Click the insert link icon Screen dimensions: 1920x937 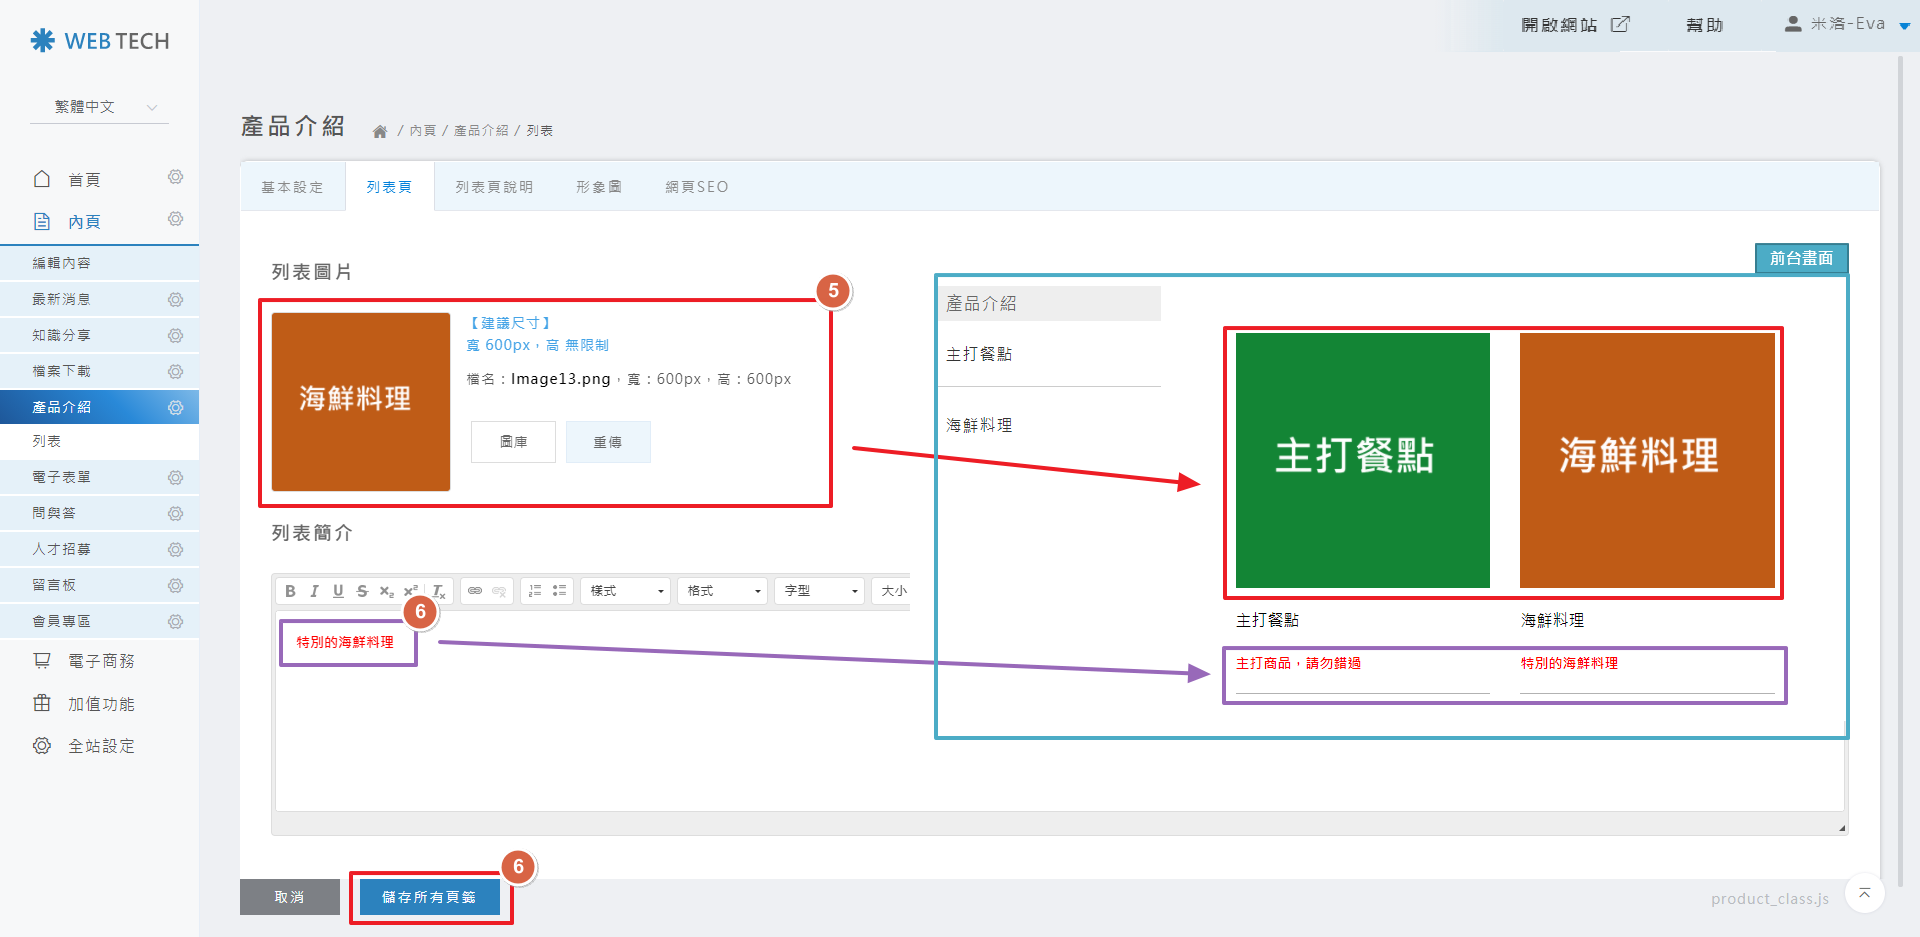coord(475,591)
